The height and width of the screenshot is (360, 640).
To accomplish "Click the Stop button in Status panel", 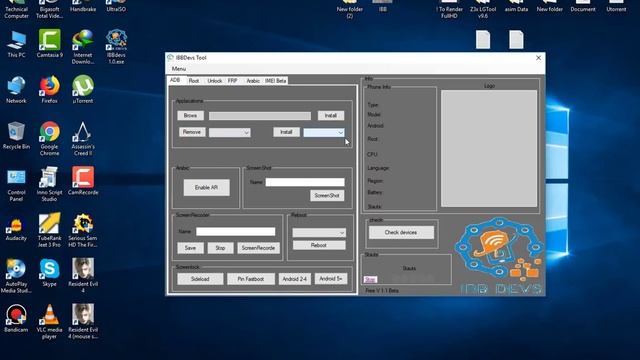I will click(370, 280).
